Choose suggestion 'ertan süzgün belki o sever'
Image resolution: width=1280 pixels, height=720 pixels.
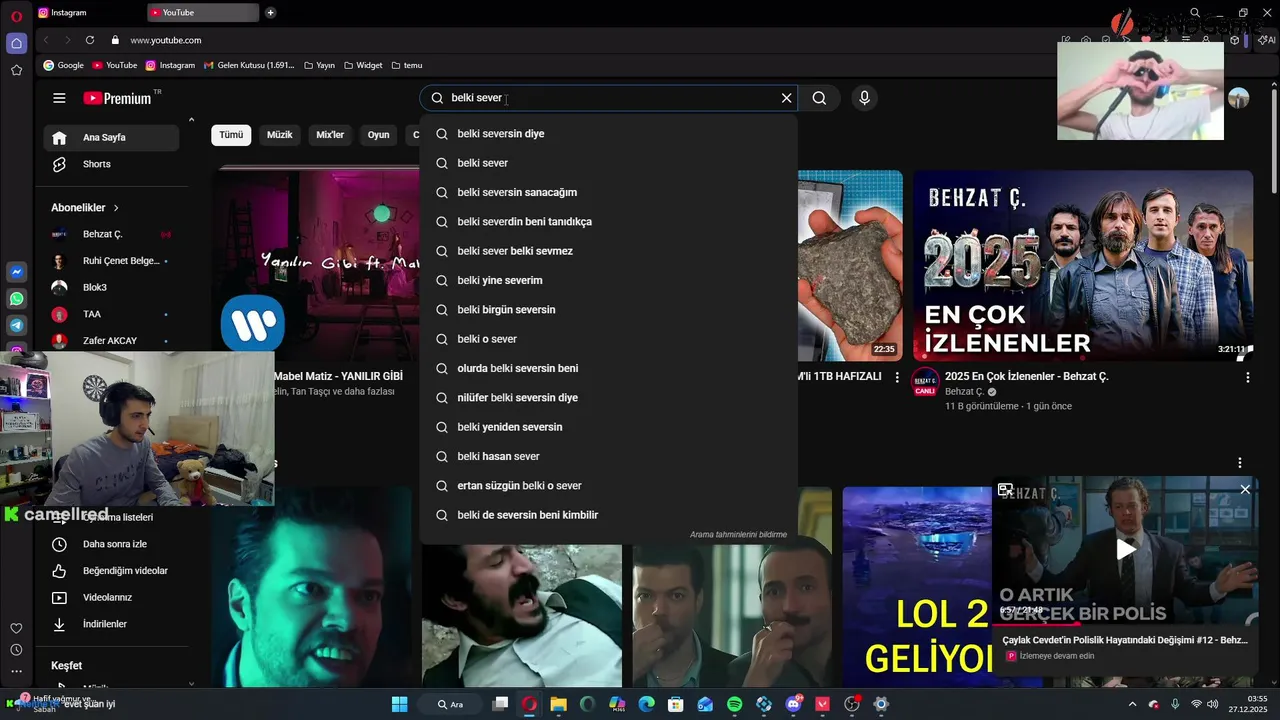coord(609,485)
